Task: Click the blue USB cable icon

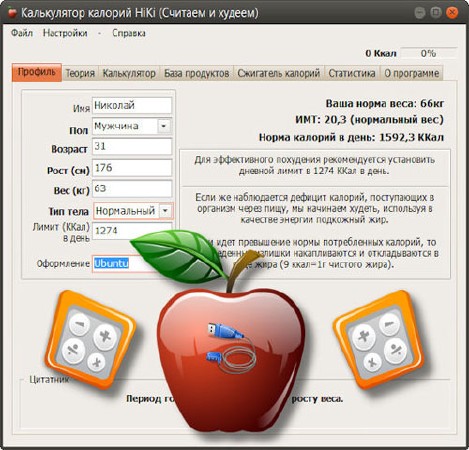Action: (x=231, y=348)
